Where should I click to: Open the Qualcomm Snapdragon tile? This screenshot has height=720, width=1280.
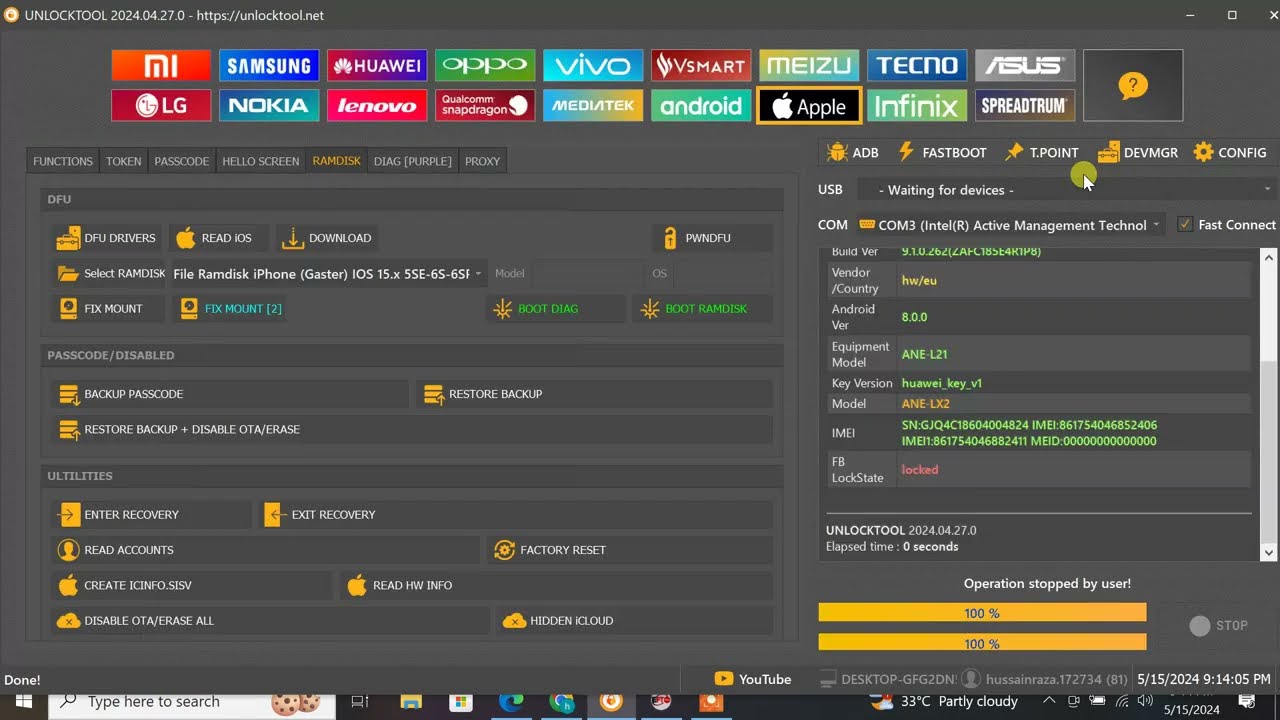tap(485, 105)
